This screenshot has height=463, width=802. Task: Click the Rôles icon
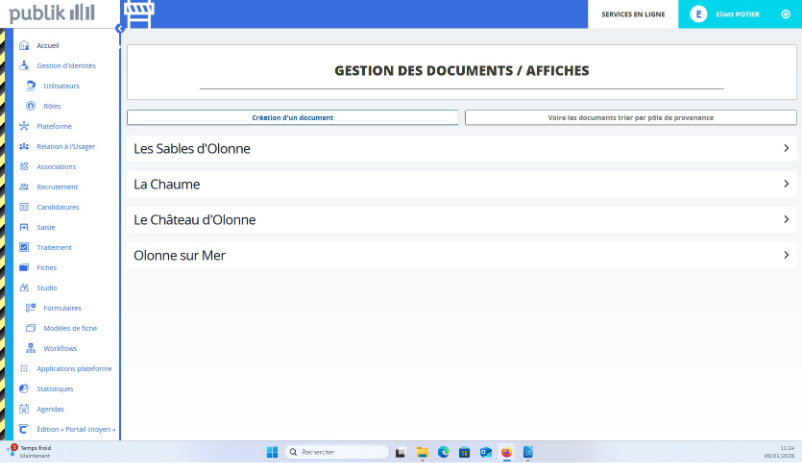tap(31, 106)
